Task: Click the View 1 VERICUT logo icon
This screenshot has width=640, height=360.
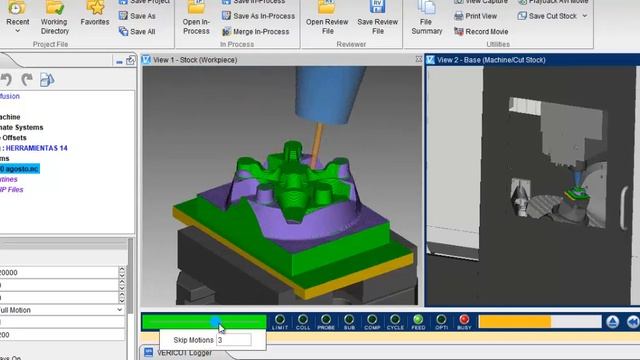Action: click(146, 60)
